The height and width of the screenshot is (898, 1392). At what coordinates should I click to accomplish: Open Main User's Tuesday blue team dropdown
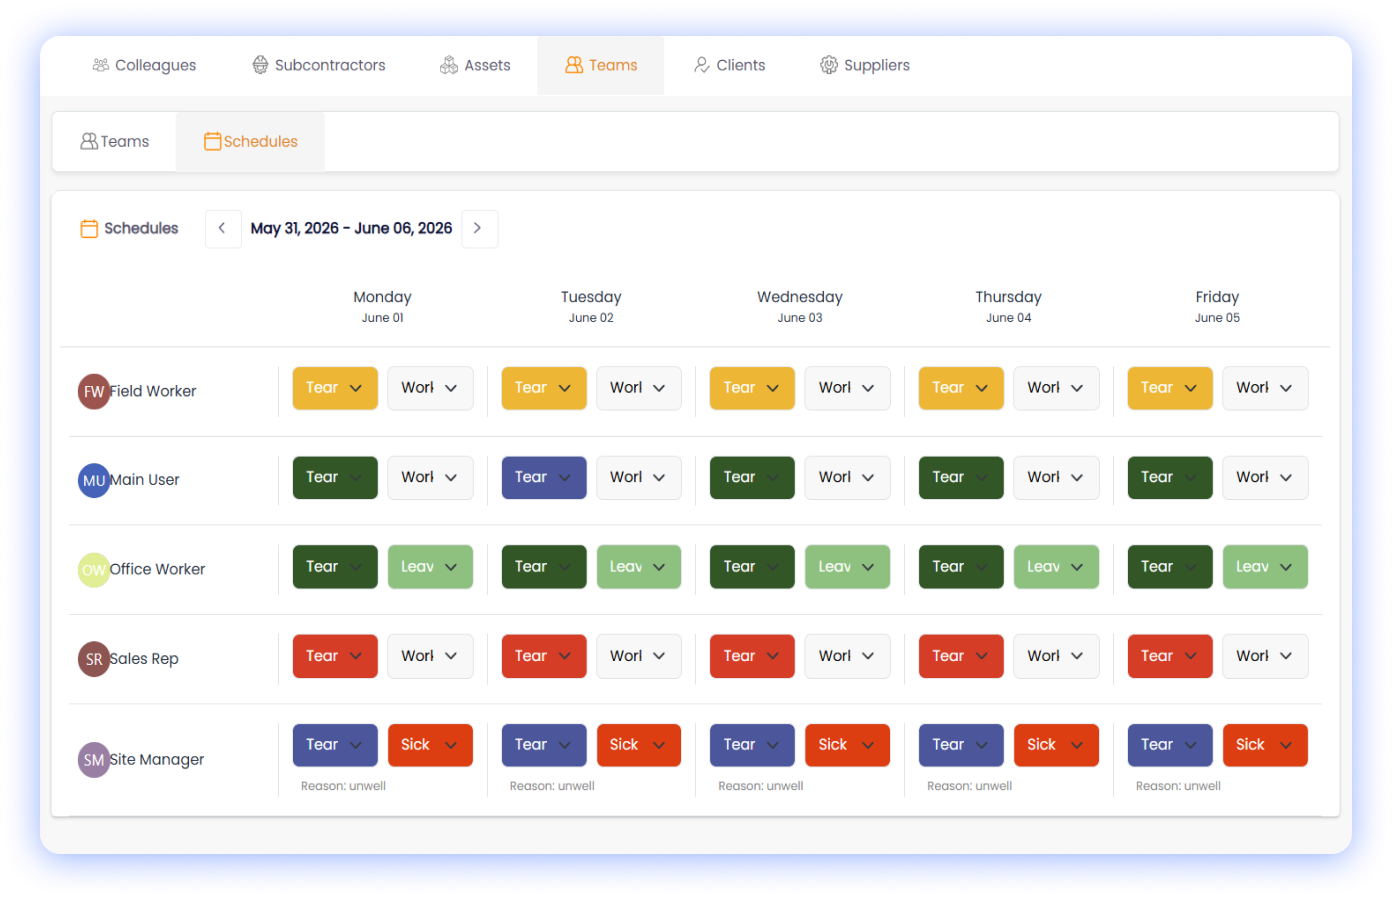(544, 478)
